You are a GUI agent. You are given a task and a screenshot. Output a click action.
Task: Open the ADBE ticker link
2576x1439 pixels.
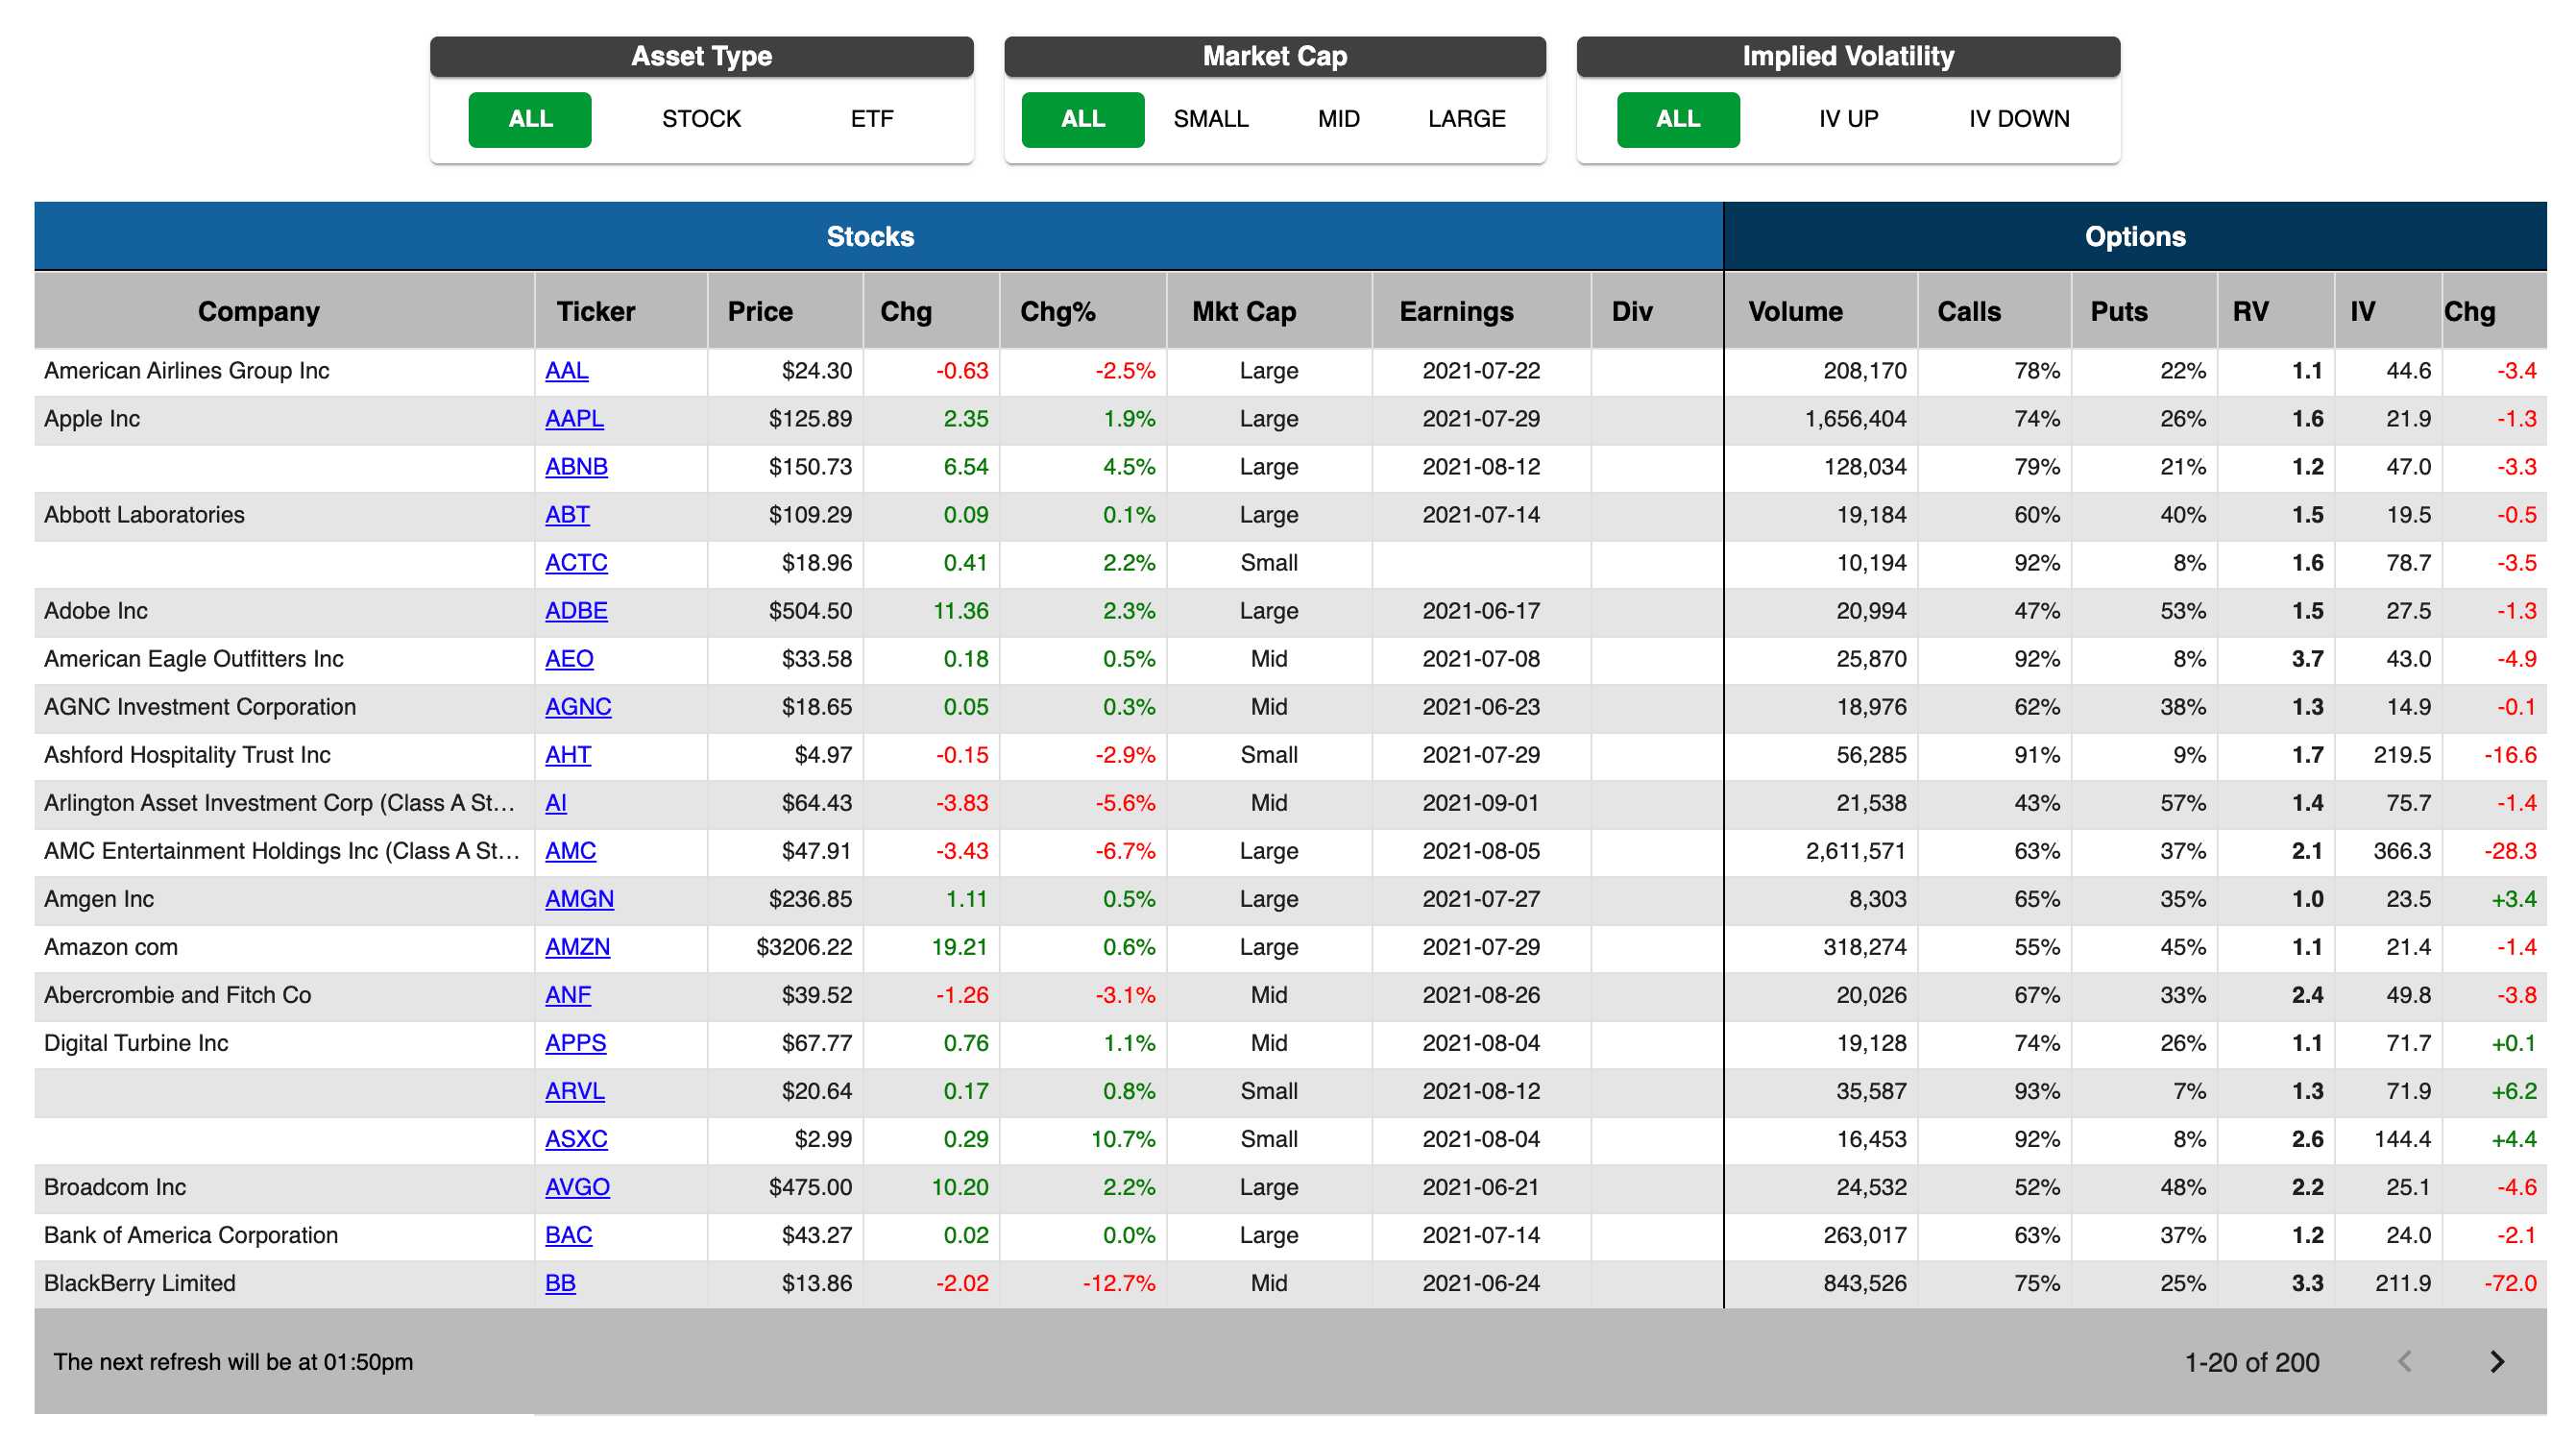[576, 611]
